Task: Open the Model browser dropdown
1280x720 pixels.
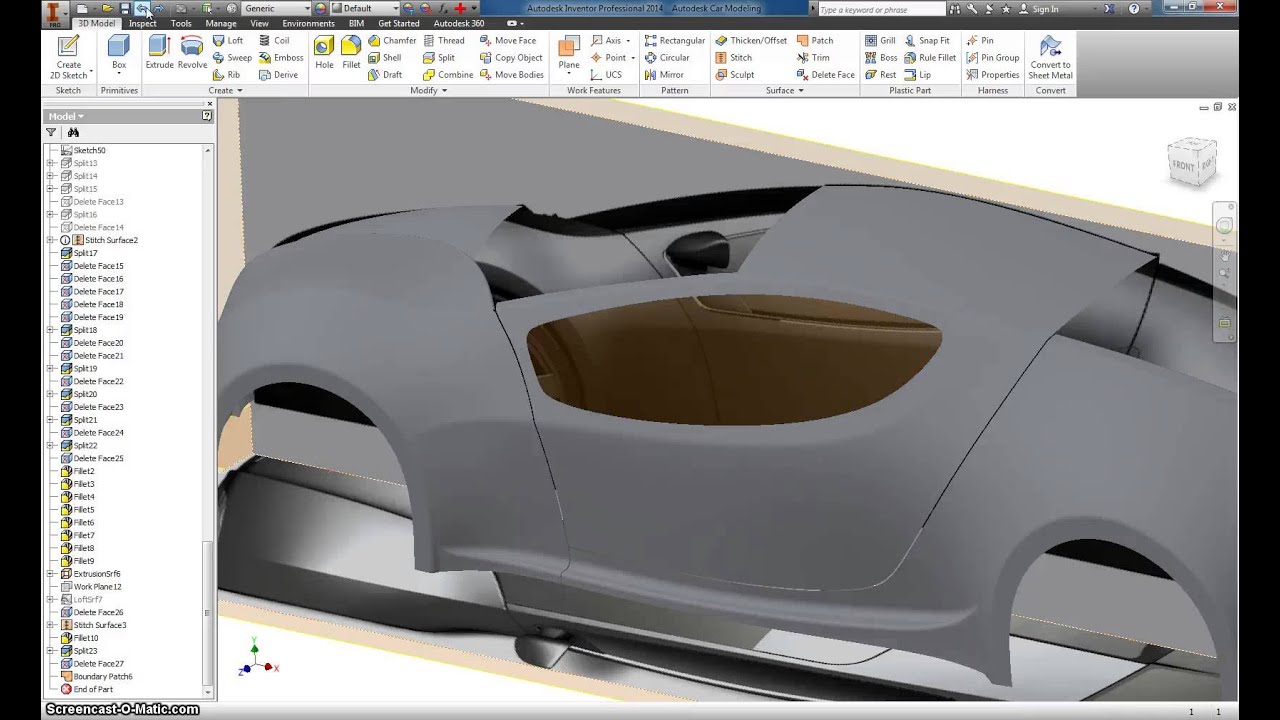Action: tap(66, 116)
